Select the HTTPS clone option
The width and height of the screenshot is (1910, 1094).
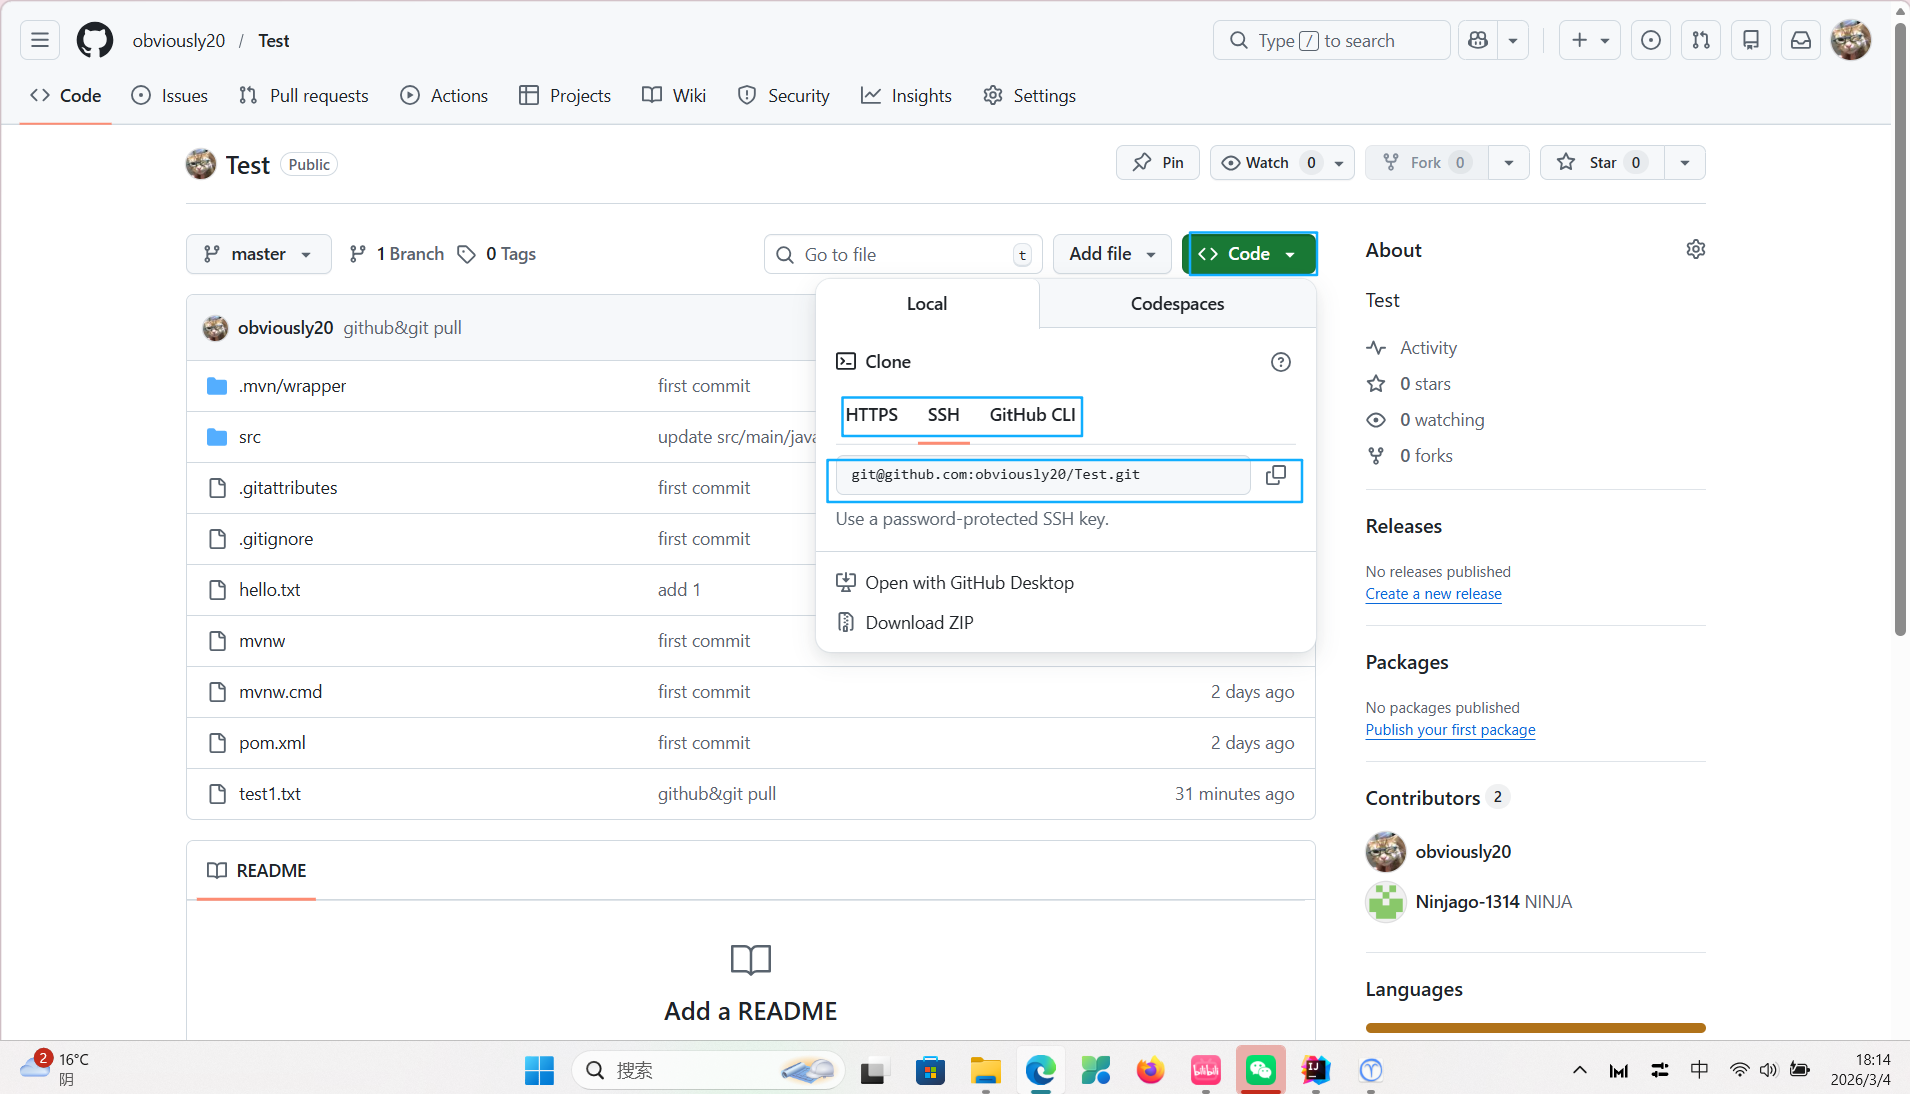click(x=871, y=415)
